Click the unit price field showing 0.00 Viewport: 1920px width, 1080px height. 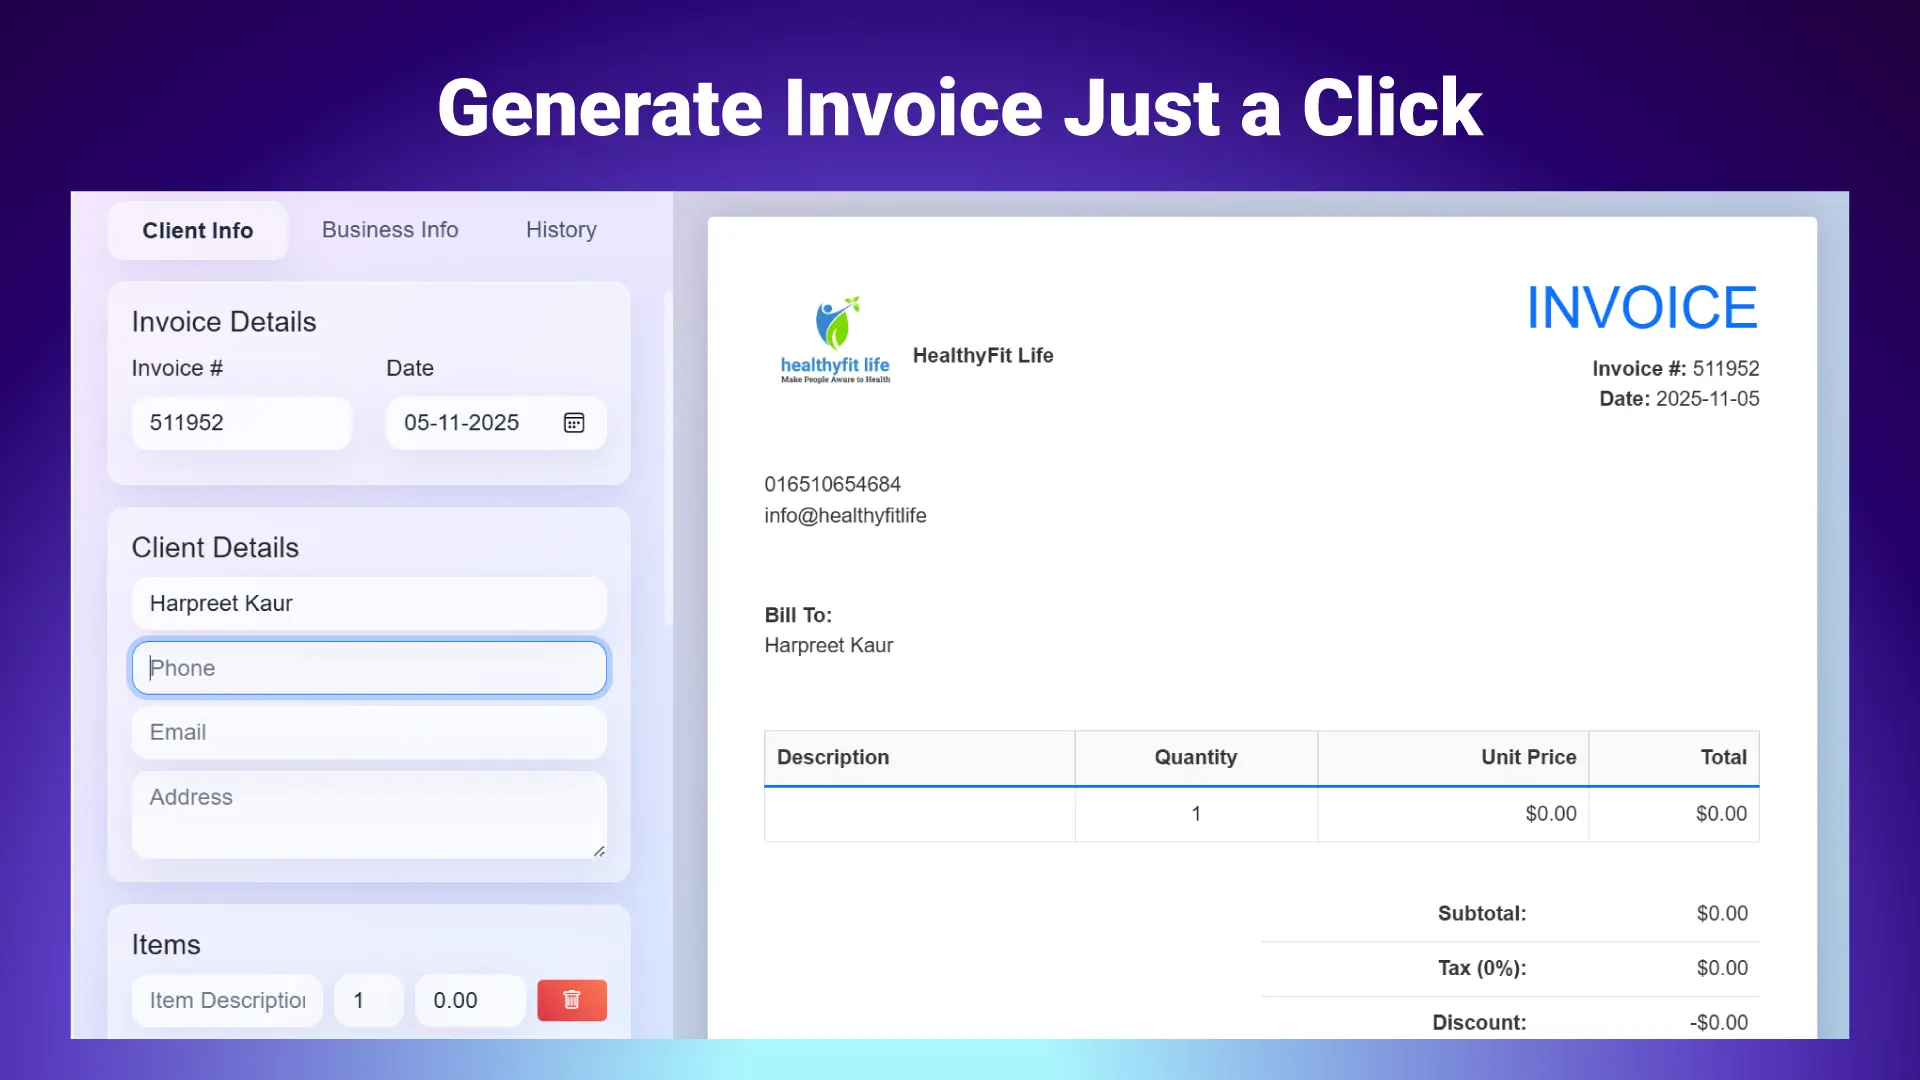click(x=469, y=1000)
